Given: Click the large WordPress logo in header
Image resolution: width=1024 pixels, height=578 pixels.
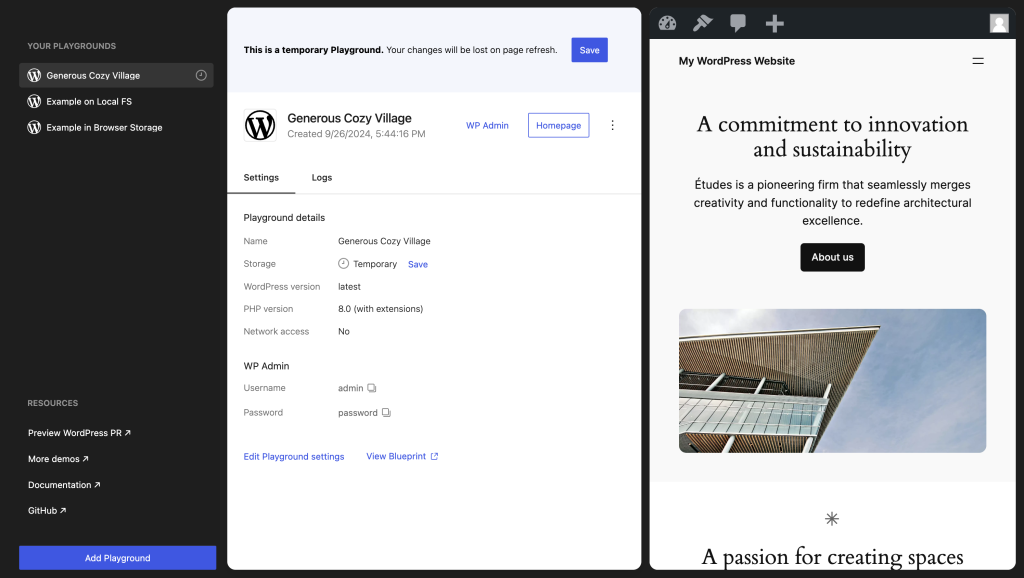Looking at the screenshot, I should click(x=260, y=125).
